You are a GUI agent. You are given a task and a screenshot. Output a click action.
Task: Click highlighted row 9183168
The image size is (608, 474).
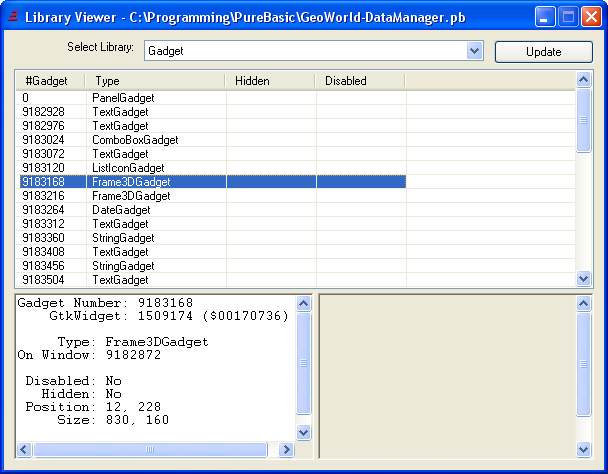212,182
